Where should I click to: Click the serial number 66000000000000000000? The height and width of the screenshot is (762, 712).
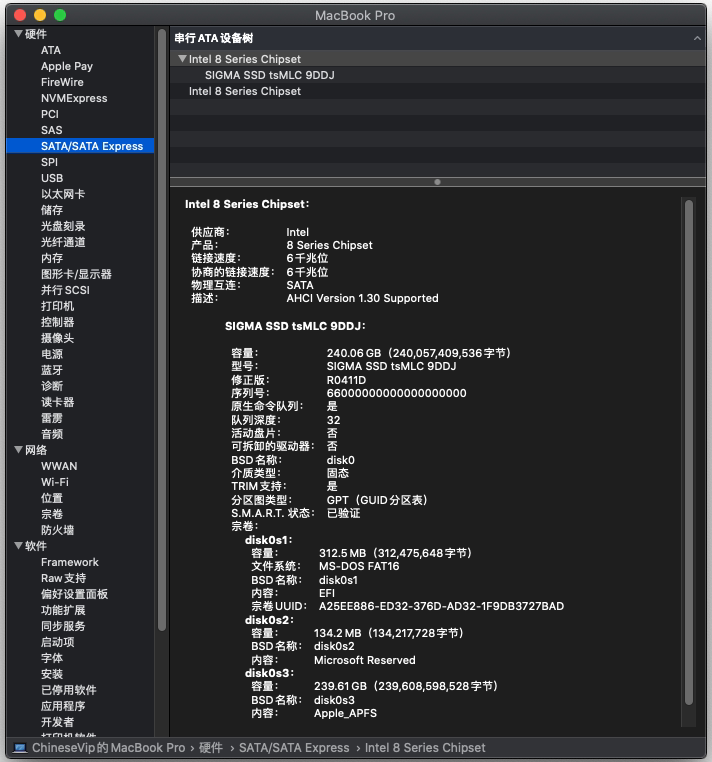[397, 393]
